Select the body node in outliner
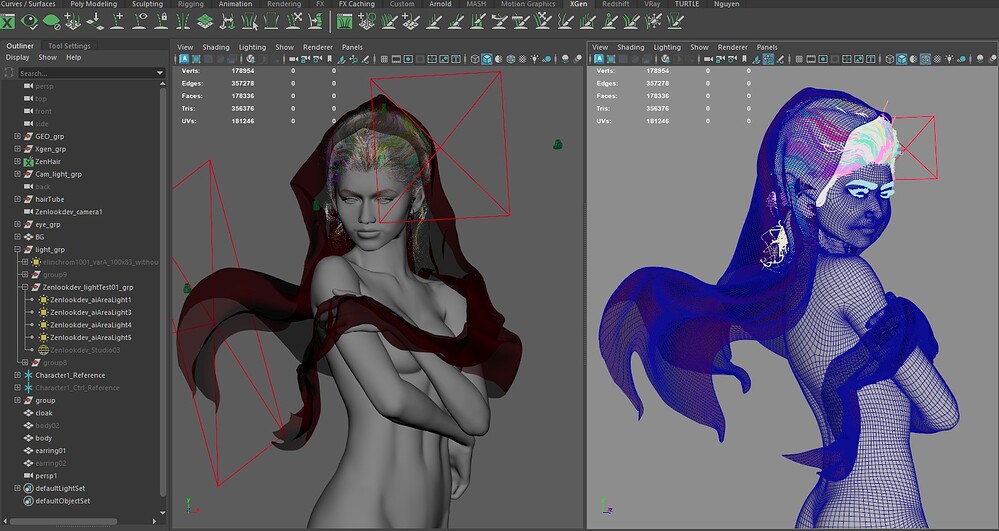Image resolution: width=999 pixels, height=531 pixels. click(43, 439)
